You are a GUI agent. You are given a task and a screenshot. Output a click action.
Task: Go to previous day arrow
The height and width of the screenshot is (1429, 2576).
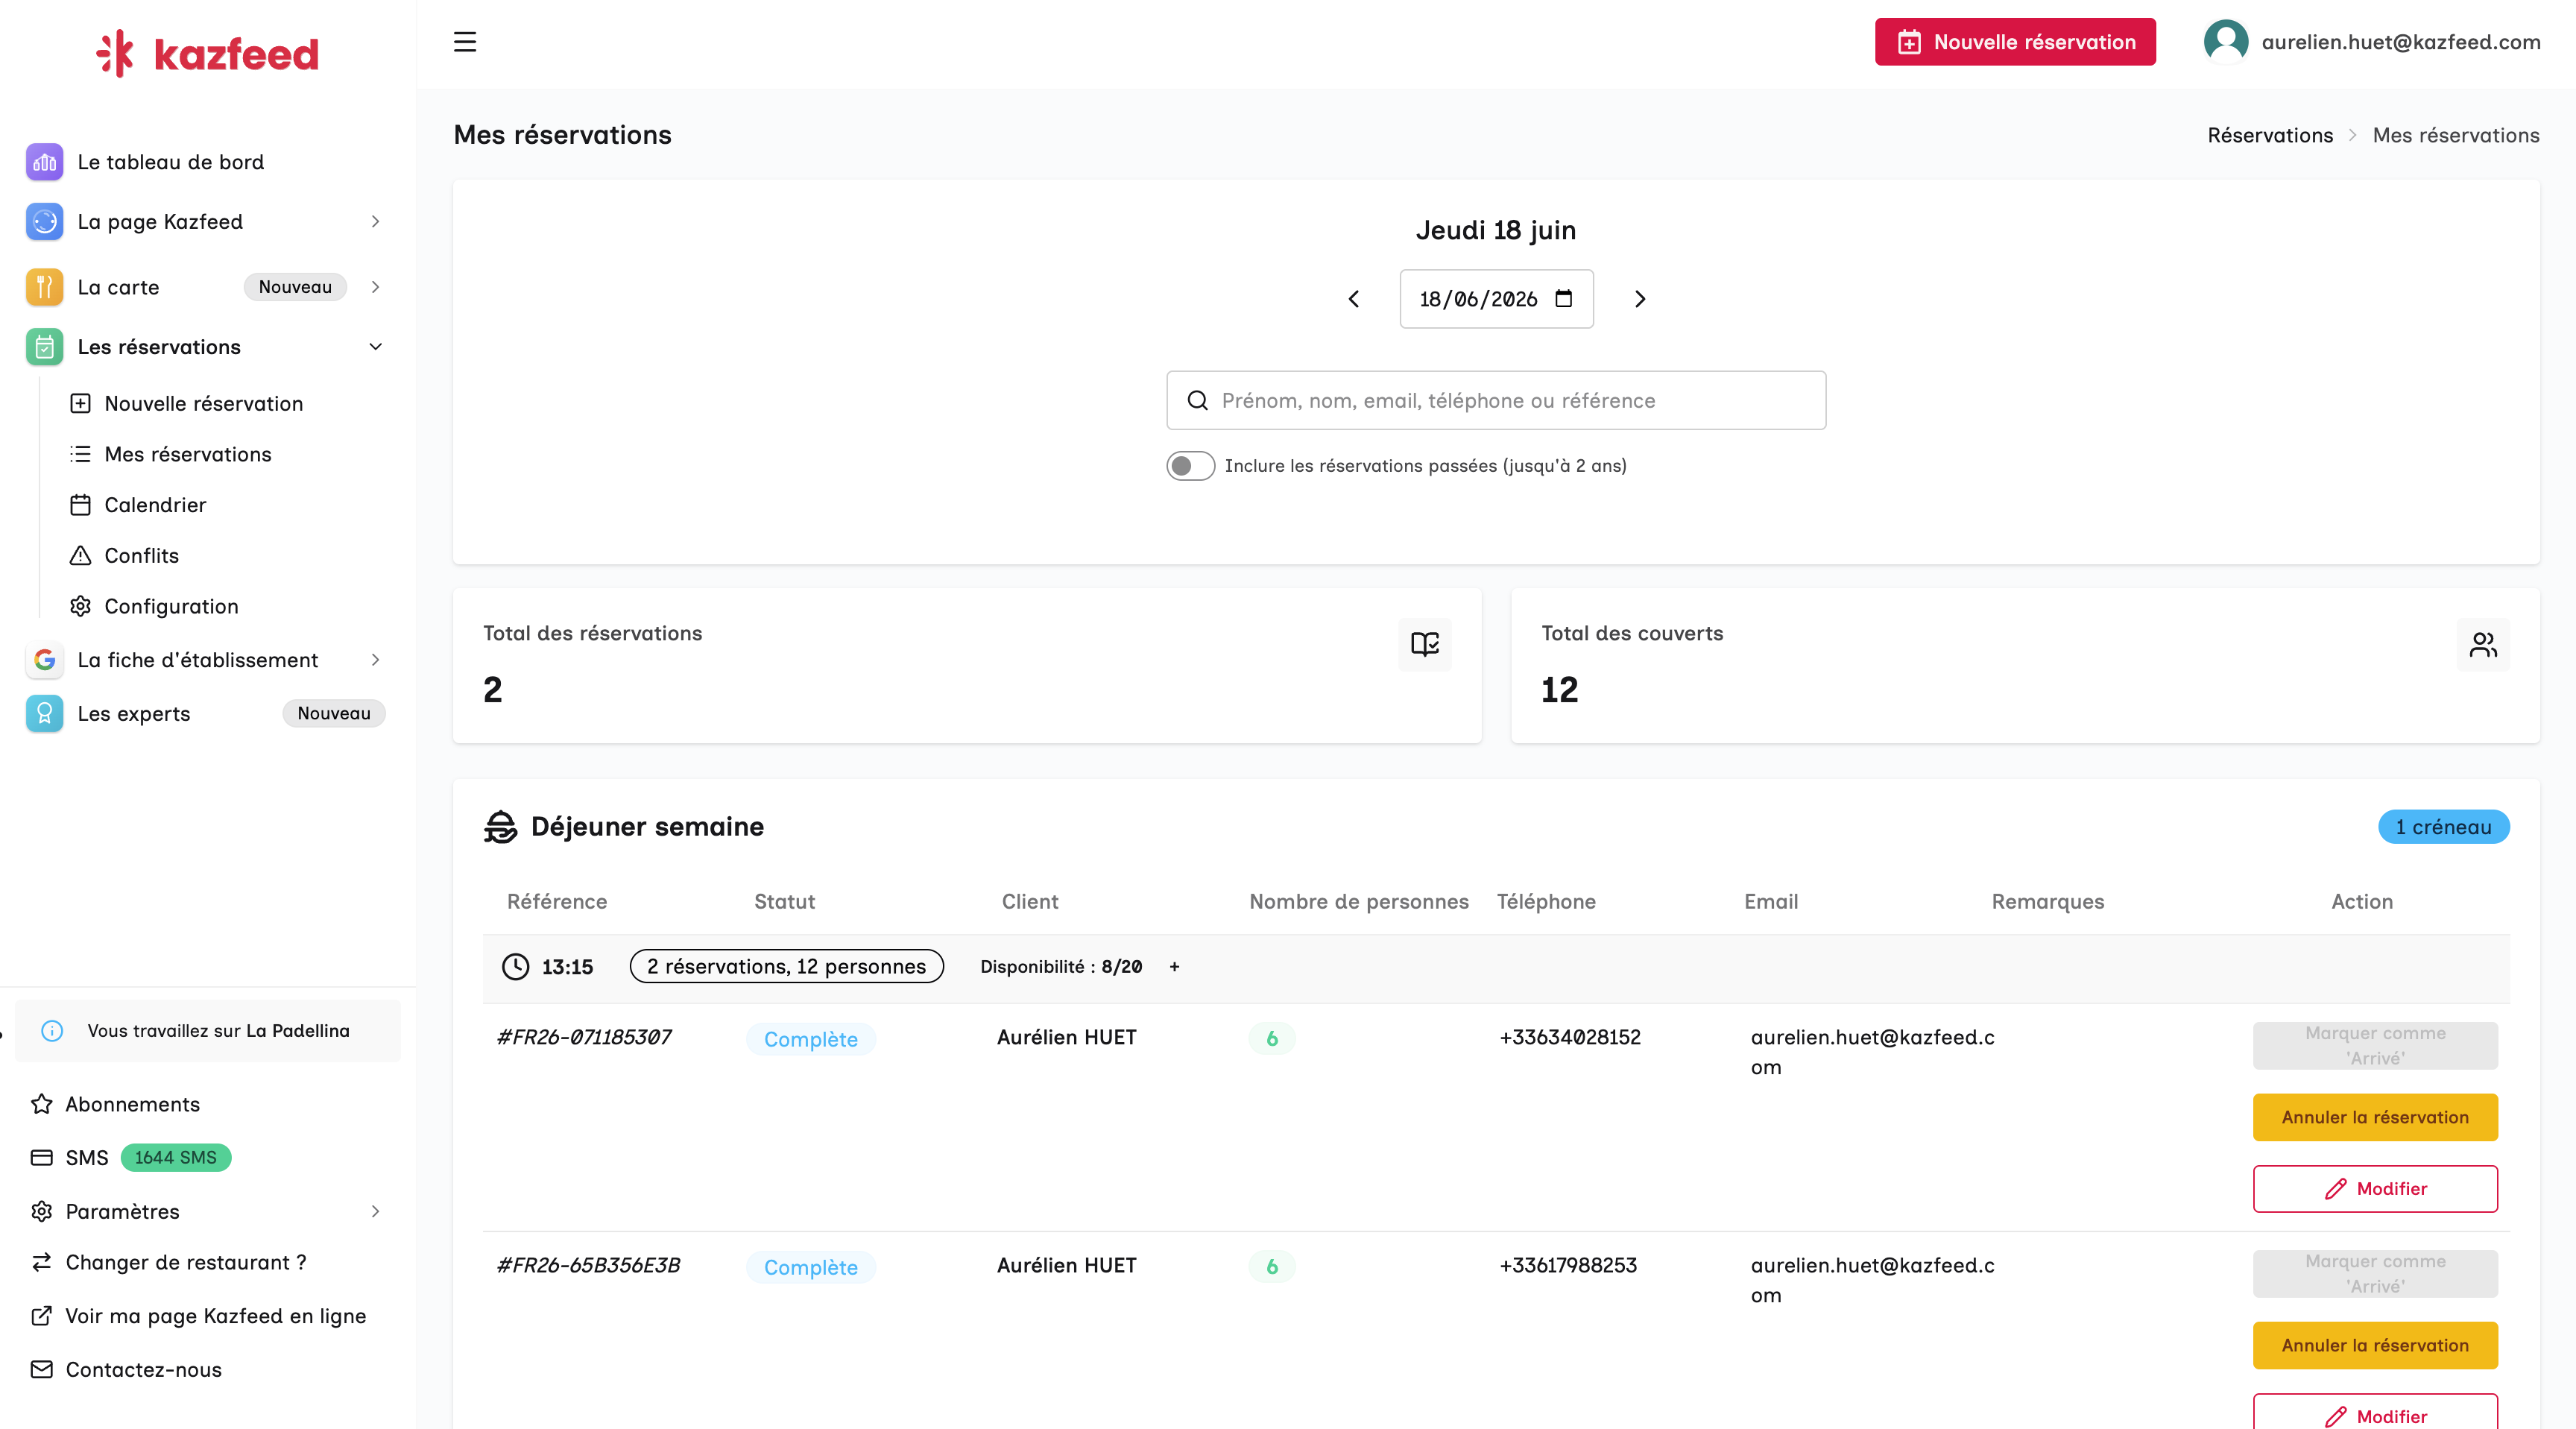tap(1354, 299)
